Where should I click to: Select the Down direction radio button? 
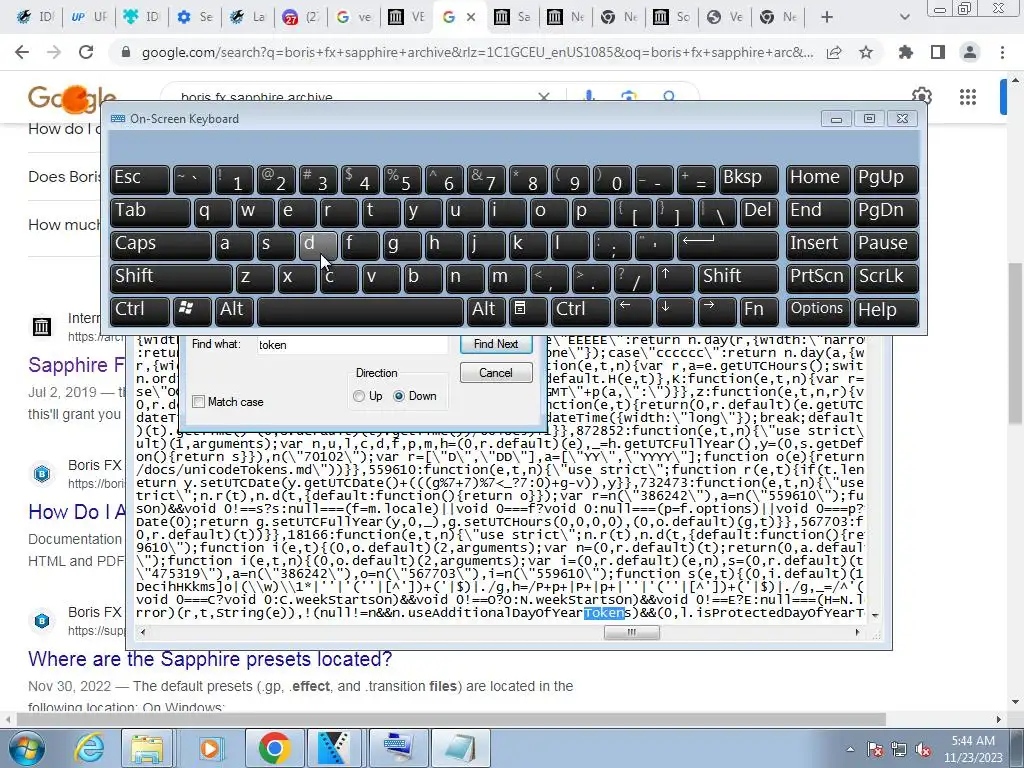(x=398, y=396)
